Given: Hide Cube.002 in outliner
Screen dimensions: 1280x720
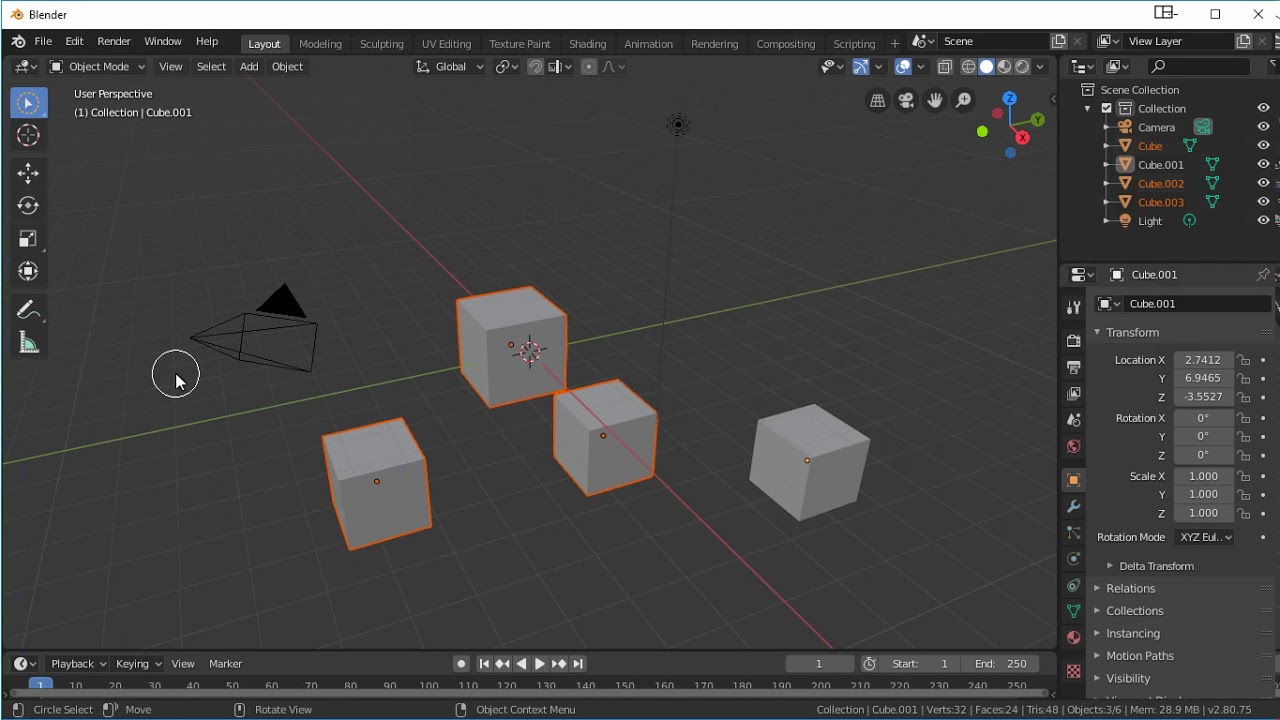Looking at the screenshot, I should [1263, 183].
